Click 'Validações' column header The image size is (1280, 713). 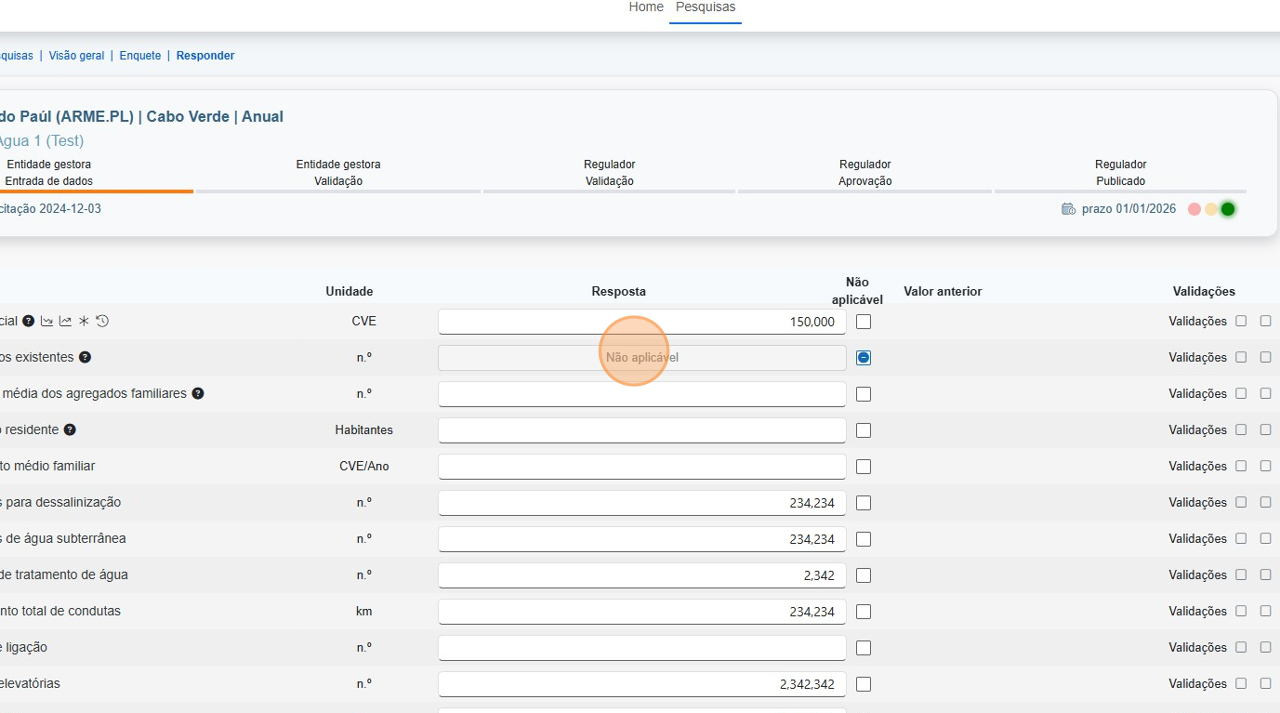1204,292
